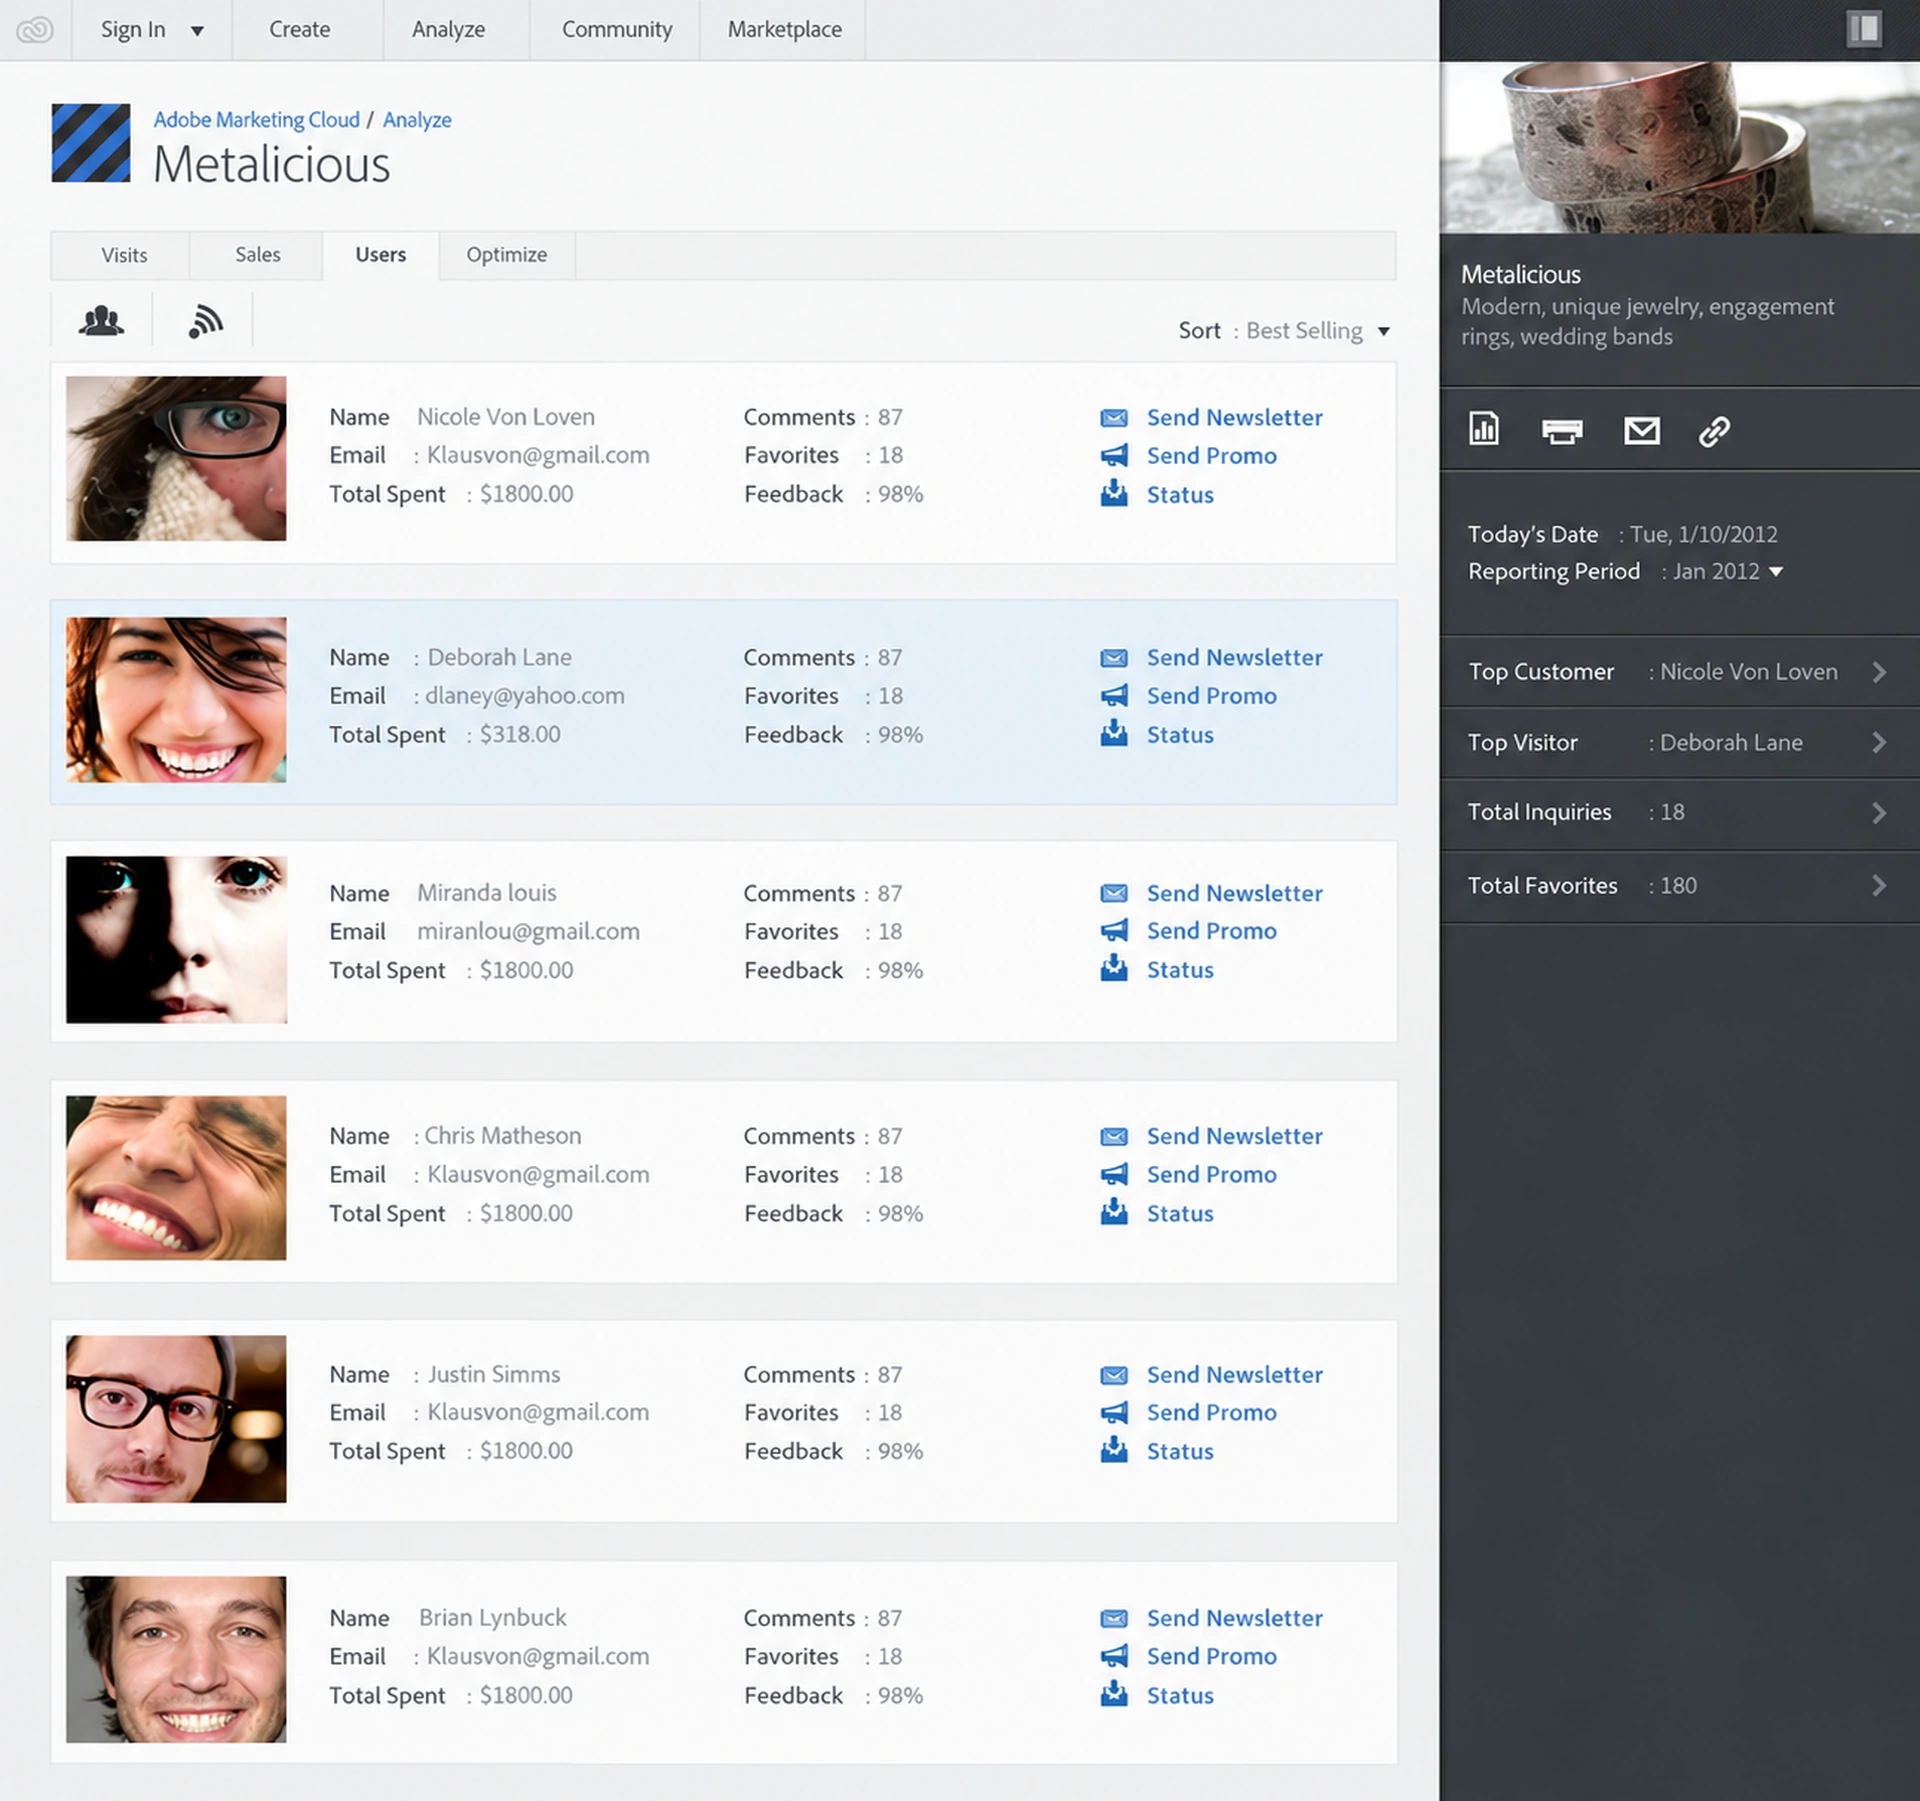Click the mail envelope icon in sidebar

click(x=1641, y=431)
